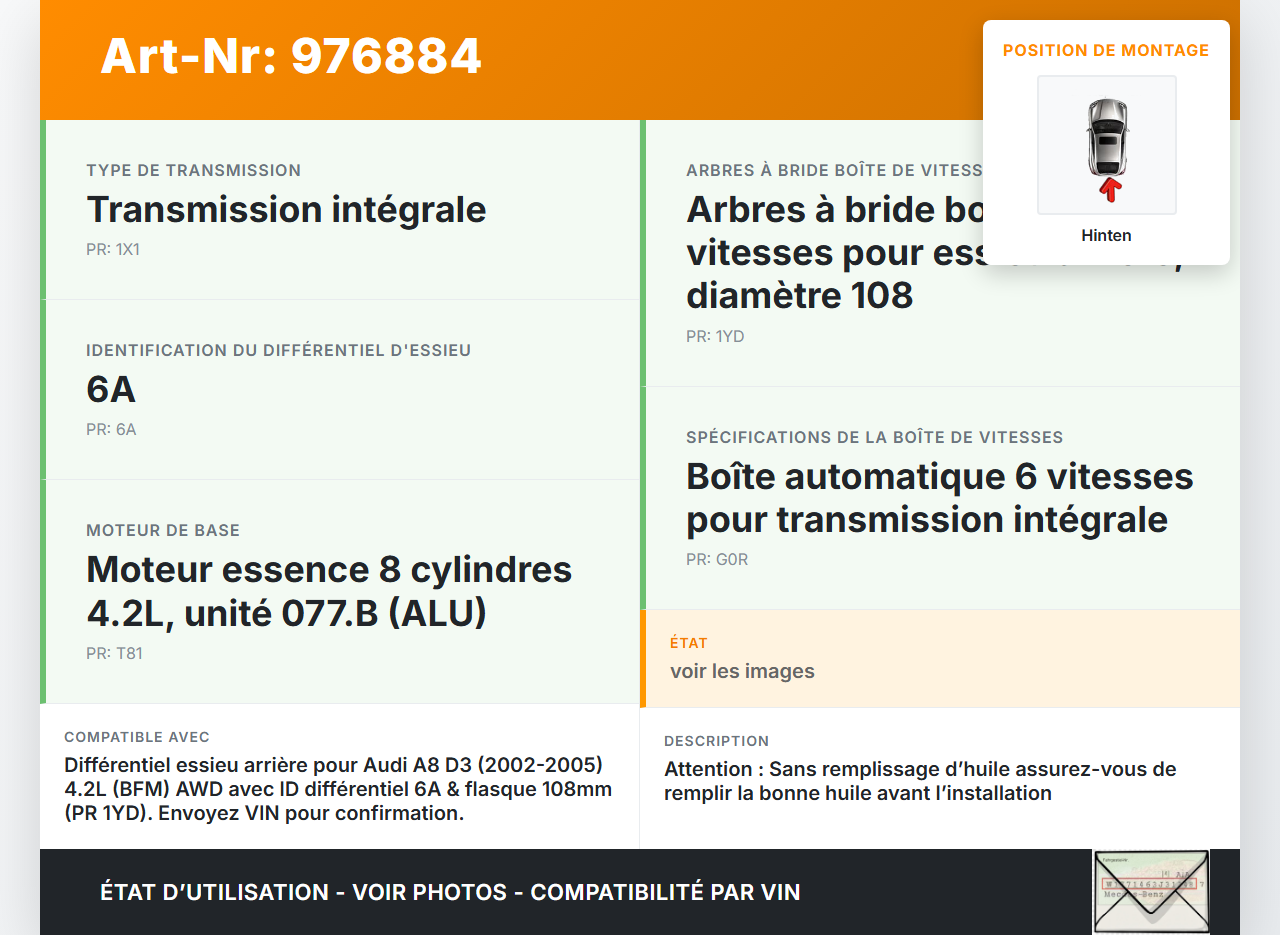Select the "Art-Nr: 976884" title
This screenshot has width=1280, height=935.
click(x=291, y=56)
